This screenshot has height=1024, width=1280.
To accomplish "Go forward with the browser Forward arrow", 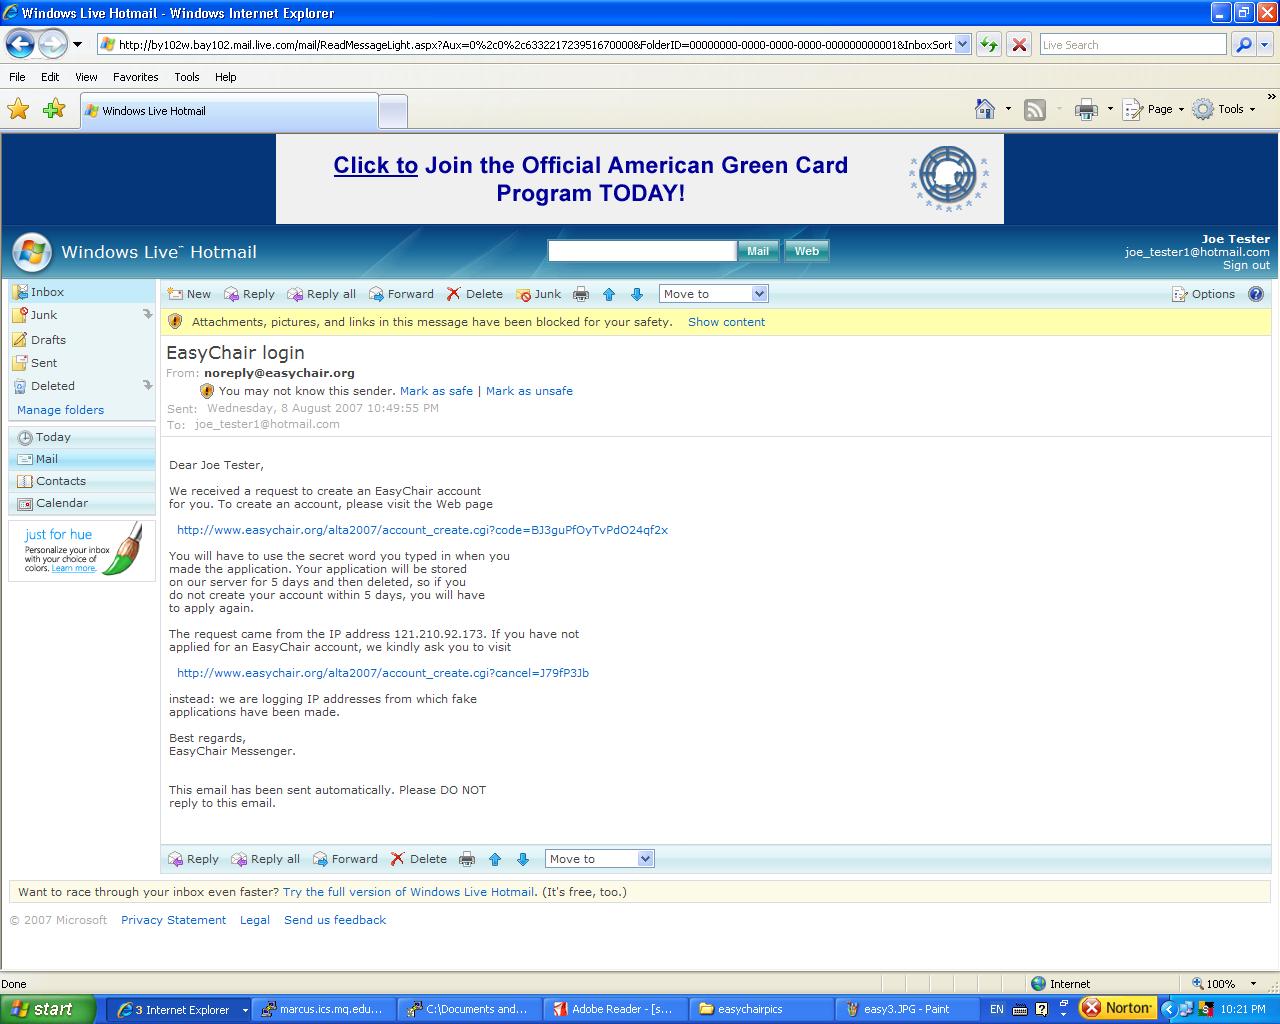I will (52, 44).
